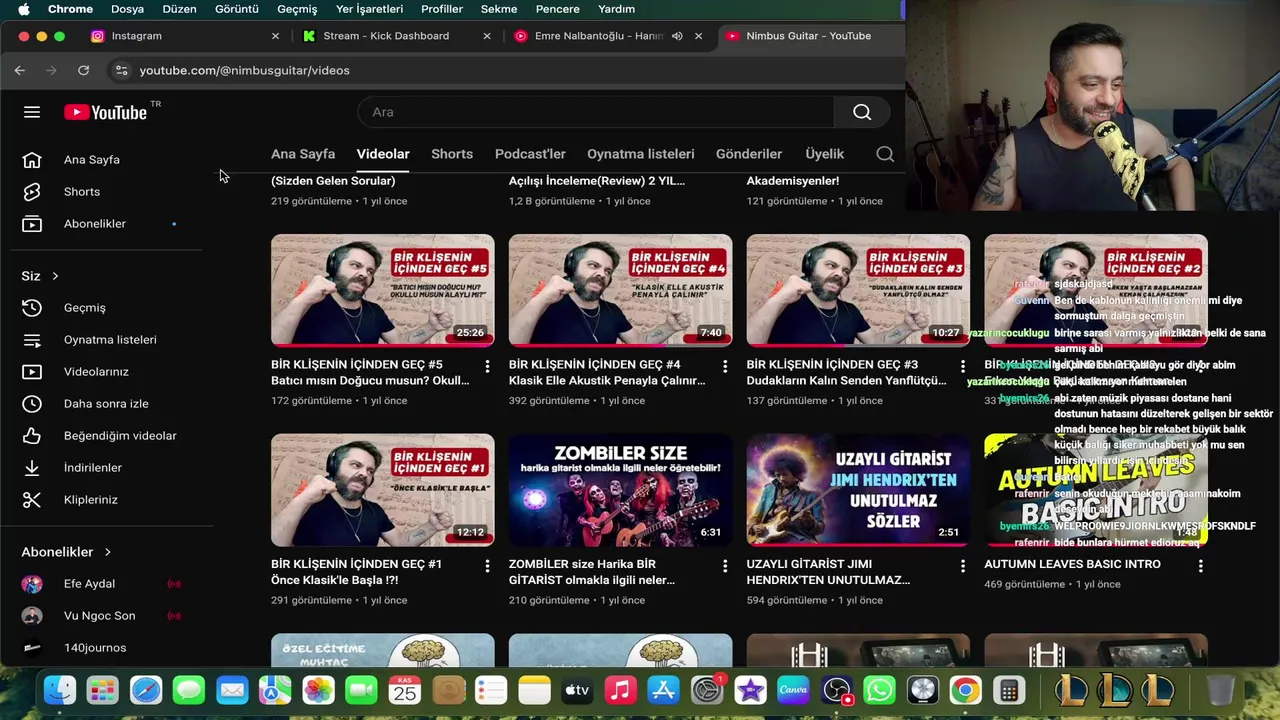Open channel search magnifier next to Üyelik
Image resolution: width=1280 pixels, height=720 pixels.
pos(885,154)
